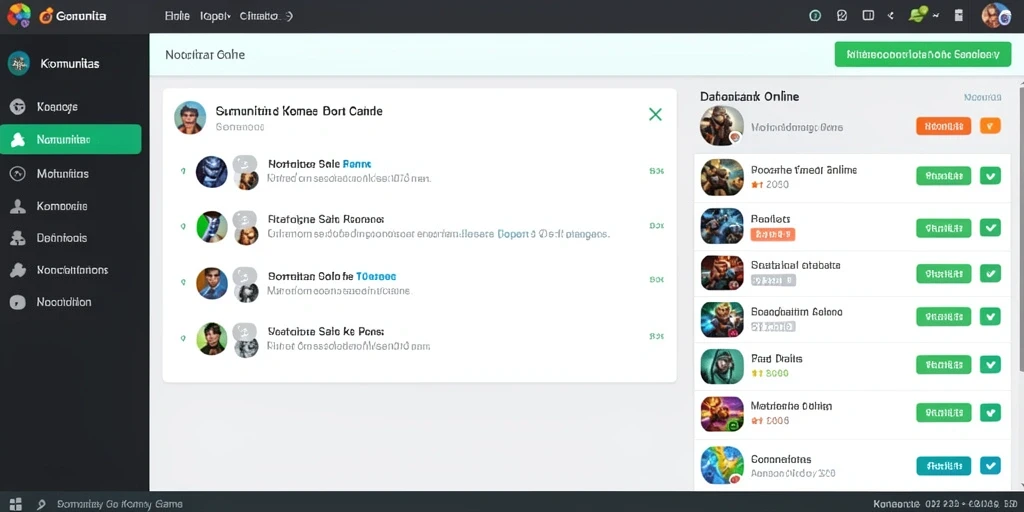Image resolution: width=1024 pixels, height=512 pixels.
Task: Click the green circular status icon in header
Action: 815,16
